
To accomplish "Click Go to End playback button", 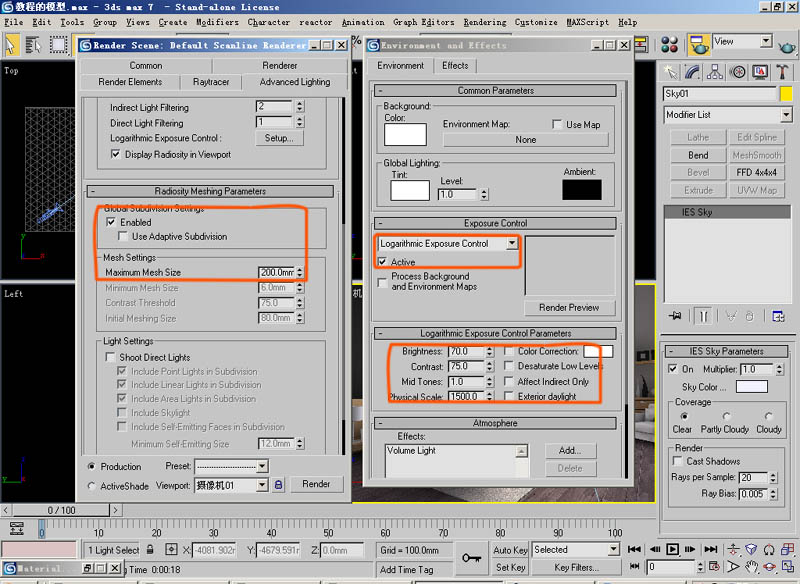I will 711,549.
